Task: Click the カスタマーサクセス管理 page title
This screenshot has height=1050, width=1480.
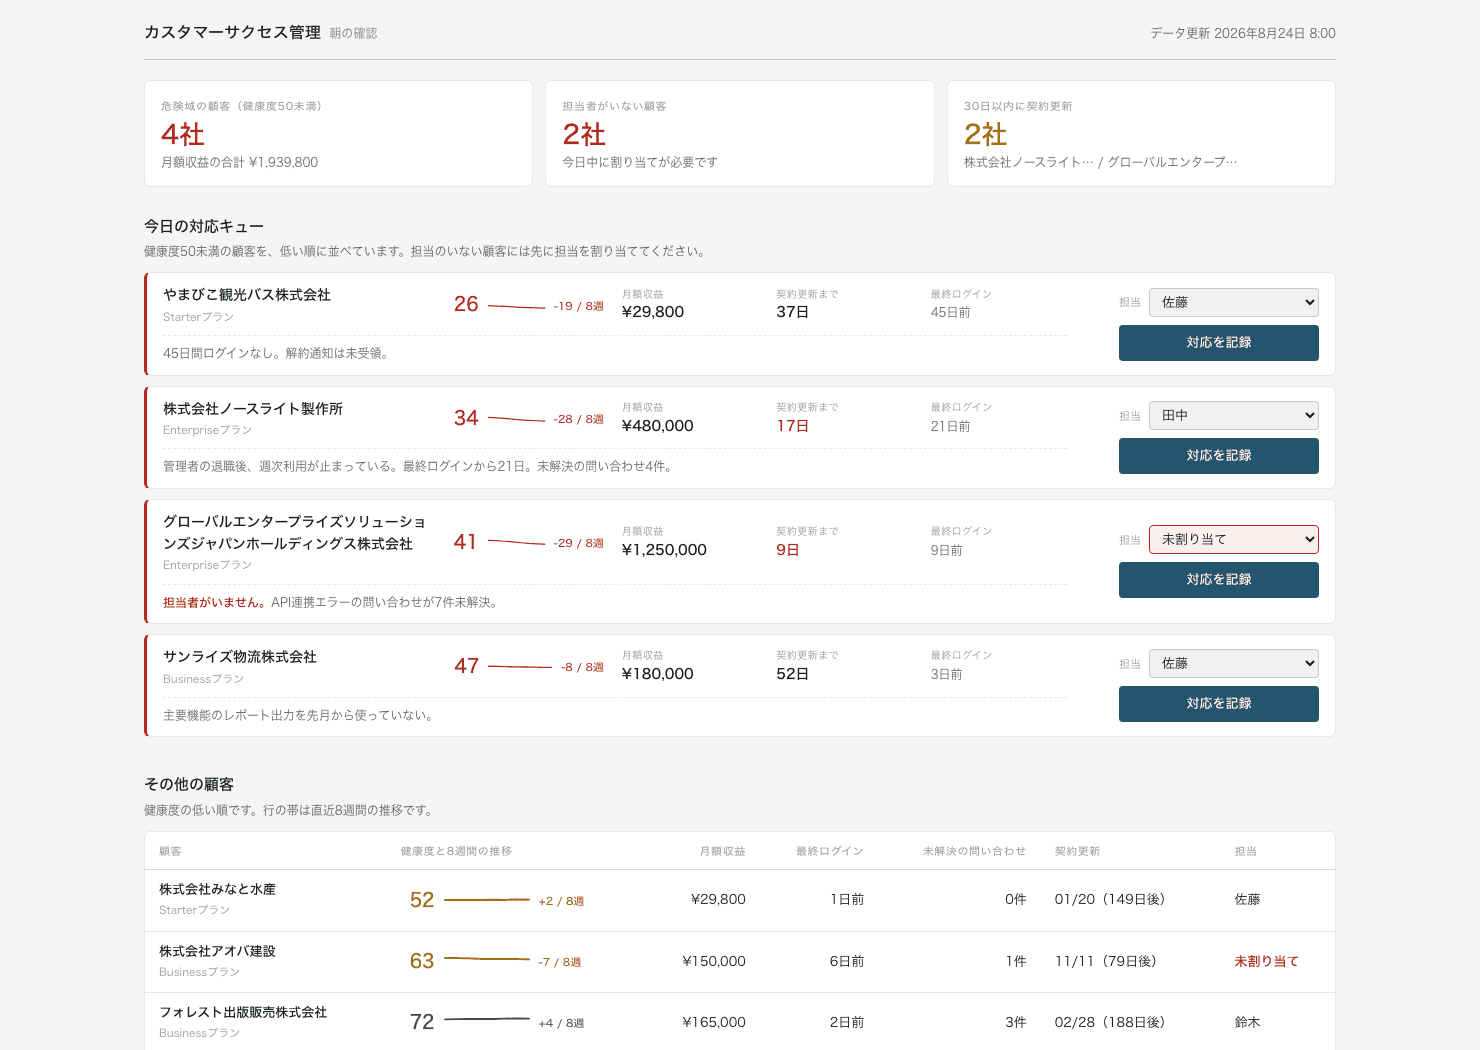Action: click(232, 32)
